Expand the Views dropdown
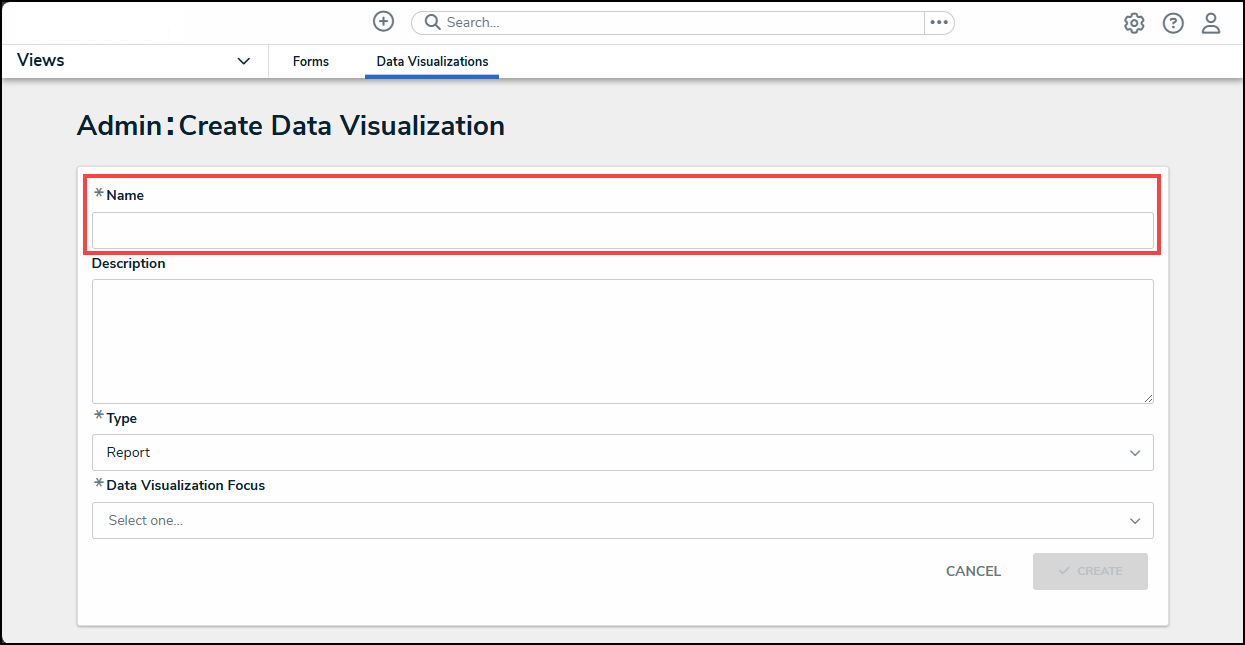 click(243, 61)
